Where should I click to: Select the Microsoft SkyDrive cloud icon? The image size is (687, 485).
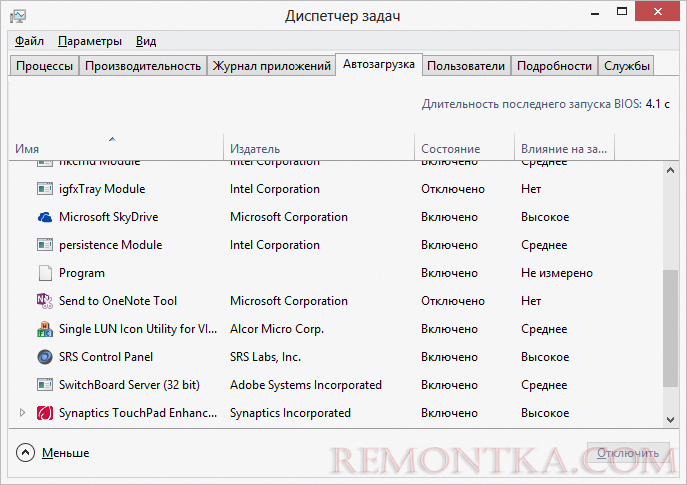click(45, 217)
